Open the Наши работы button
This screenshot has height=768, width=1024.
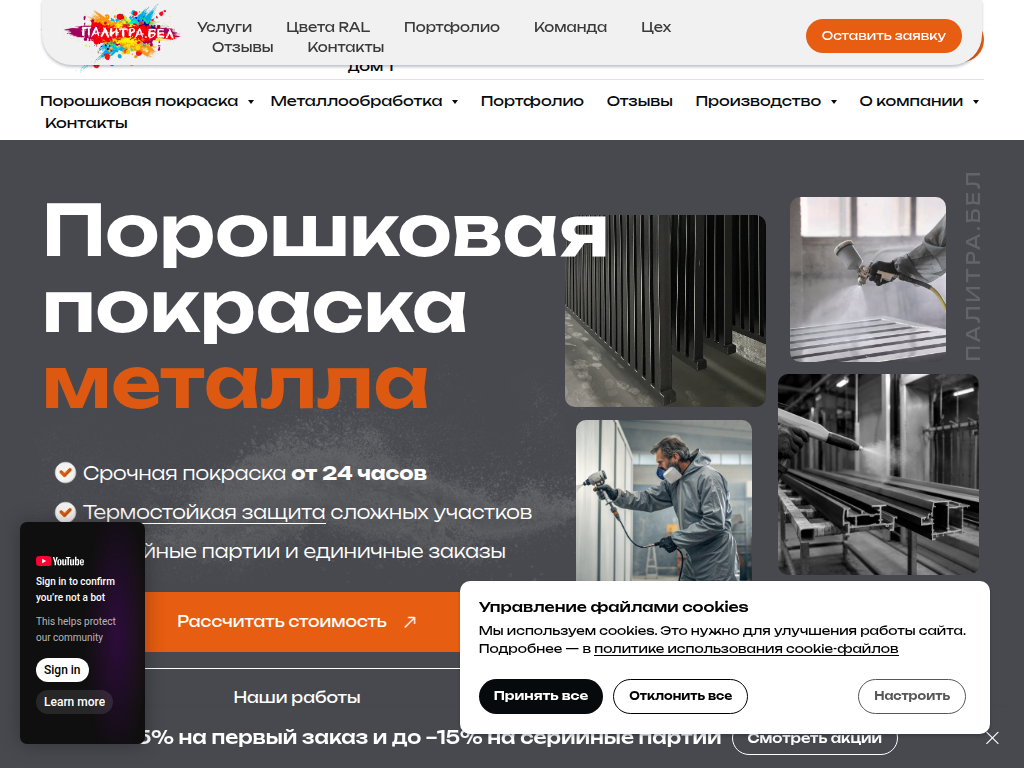click(297, 697)
